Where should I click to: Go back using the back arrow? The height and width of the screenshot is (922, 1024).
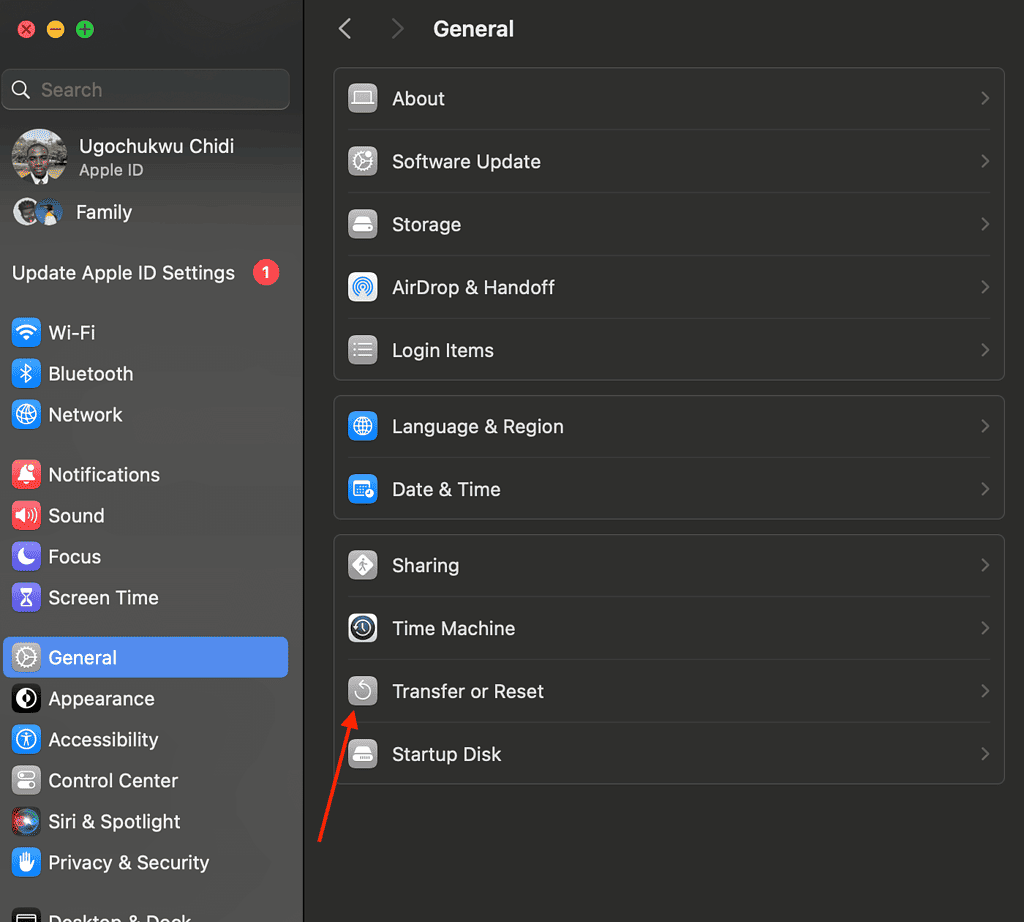pyautogui.click(x=345, y=29)
